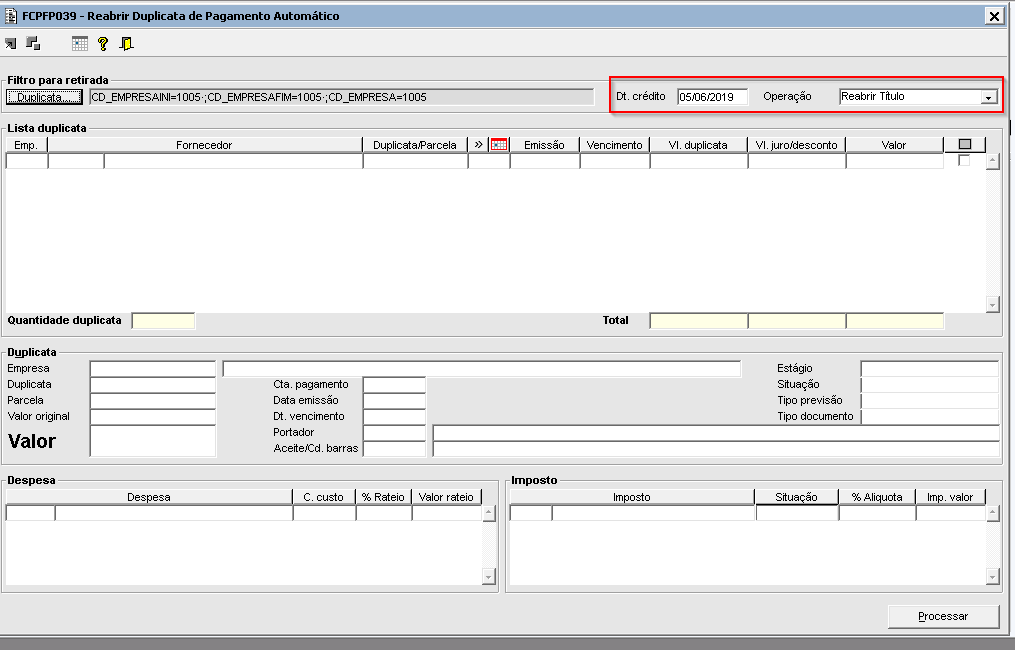Screen dimensions: 1015x650
Task: Click the Parcela field
Action: click(x=153, y=401)
